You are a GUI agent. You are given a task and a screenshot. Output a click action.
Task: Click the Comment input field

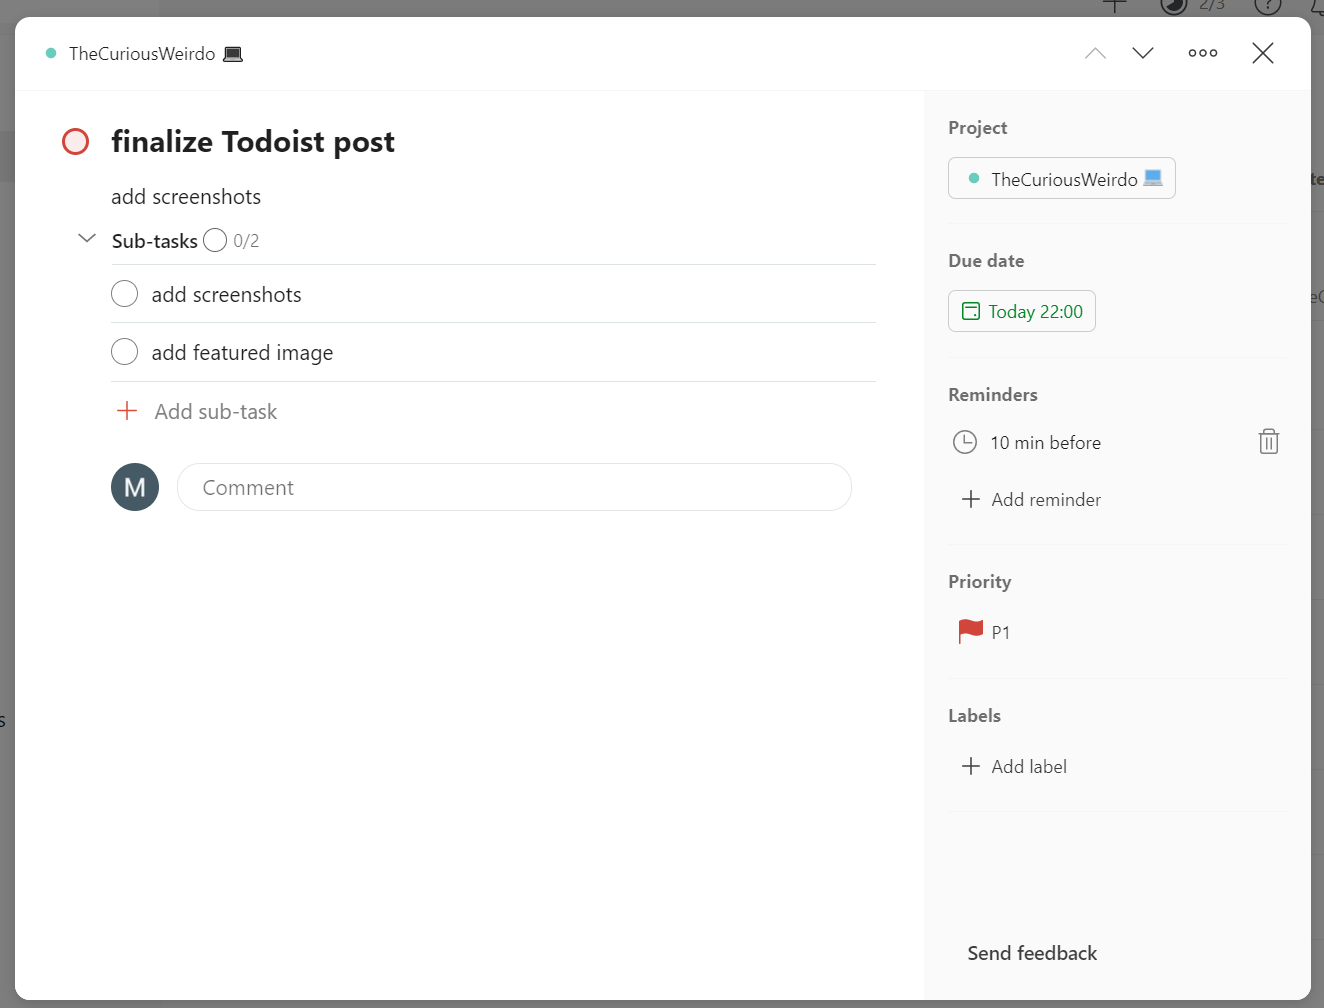point(514,487)
